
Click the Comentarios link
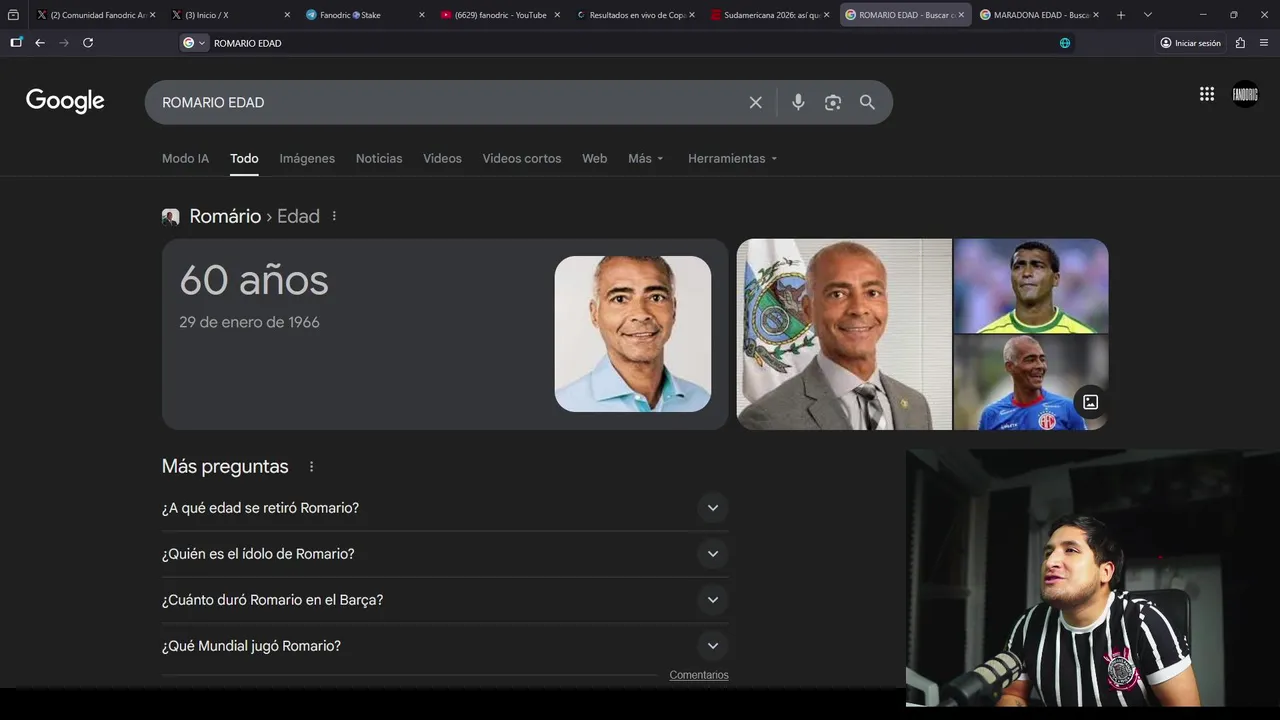(699, 675)
